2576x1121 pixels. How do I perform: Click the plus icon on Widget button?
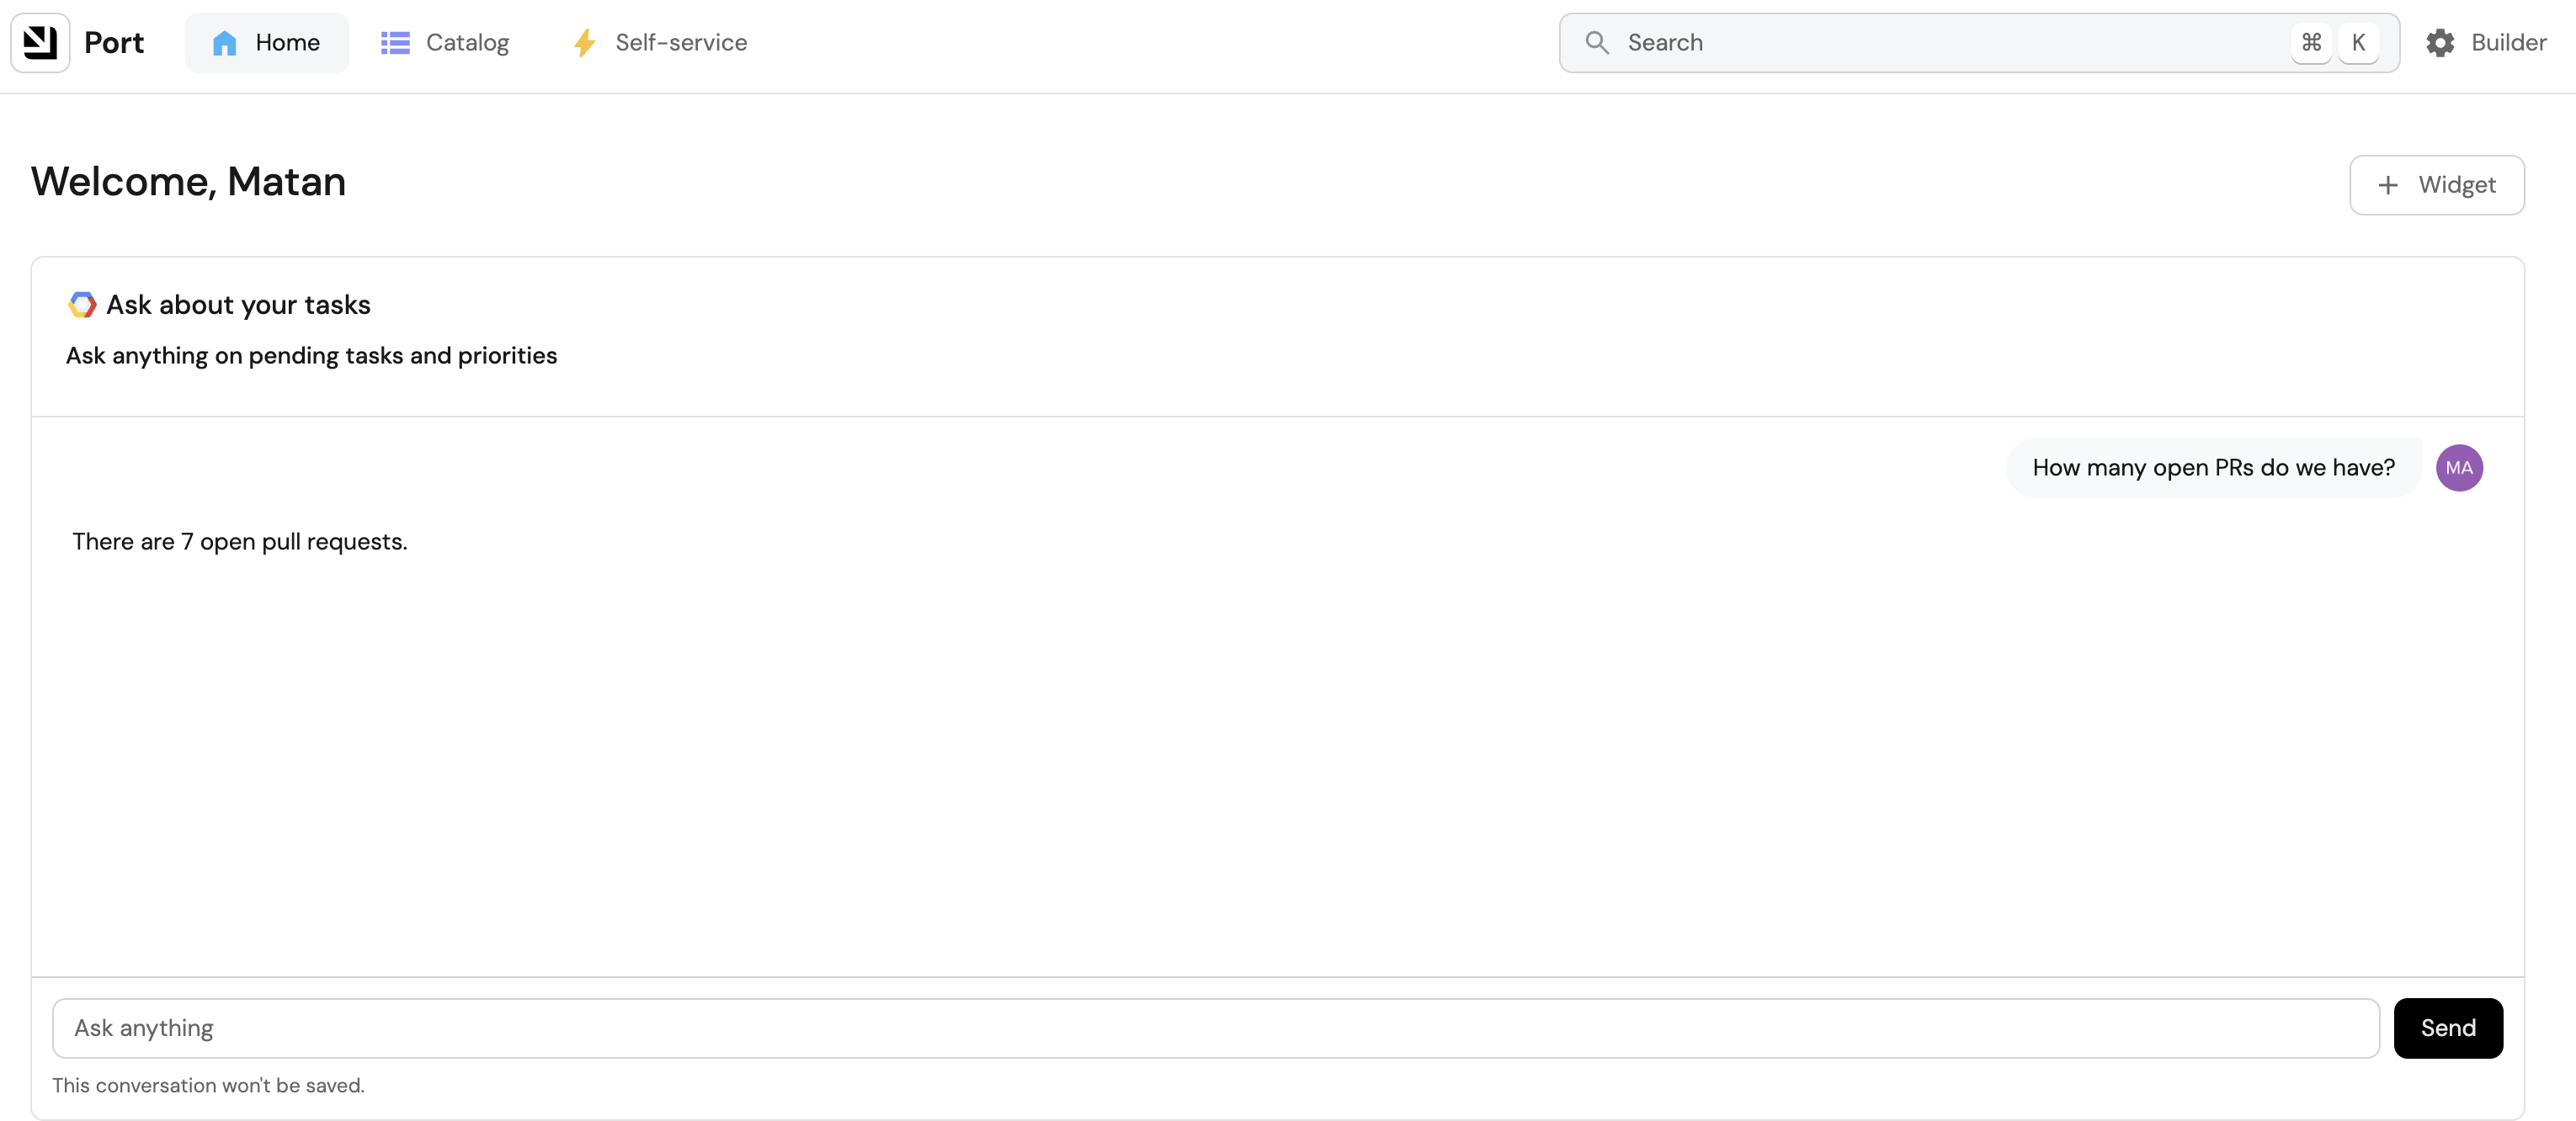(x=2388, y=185)
